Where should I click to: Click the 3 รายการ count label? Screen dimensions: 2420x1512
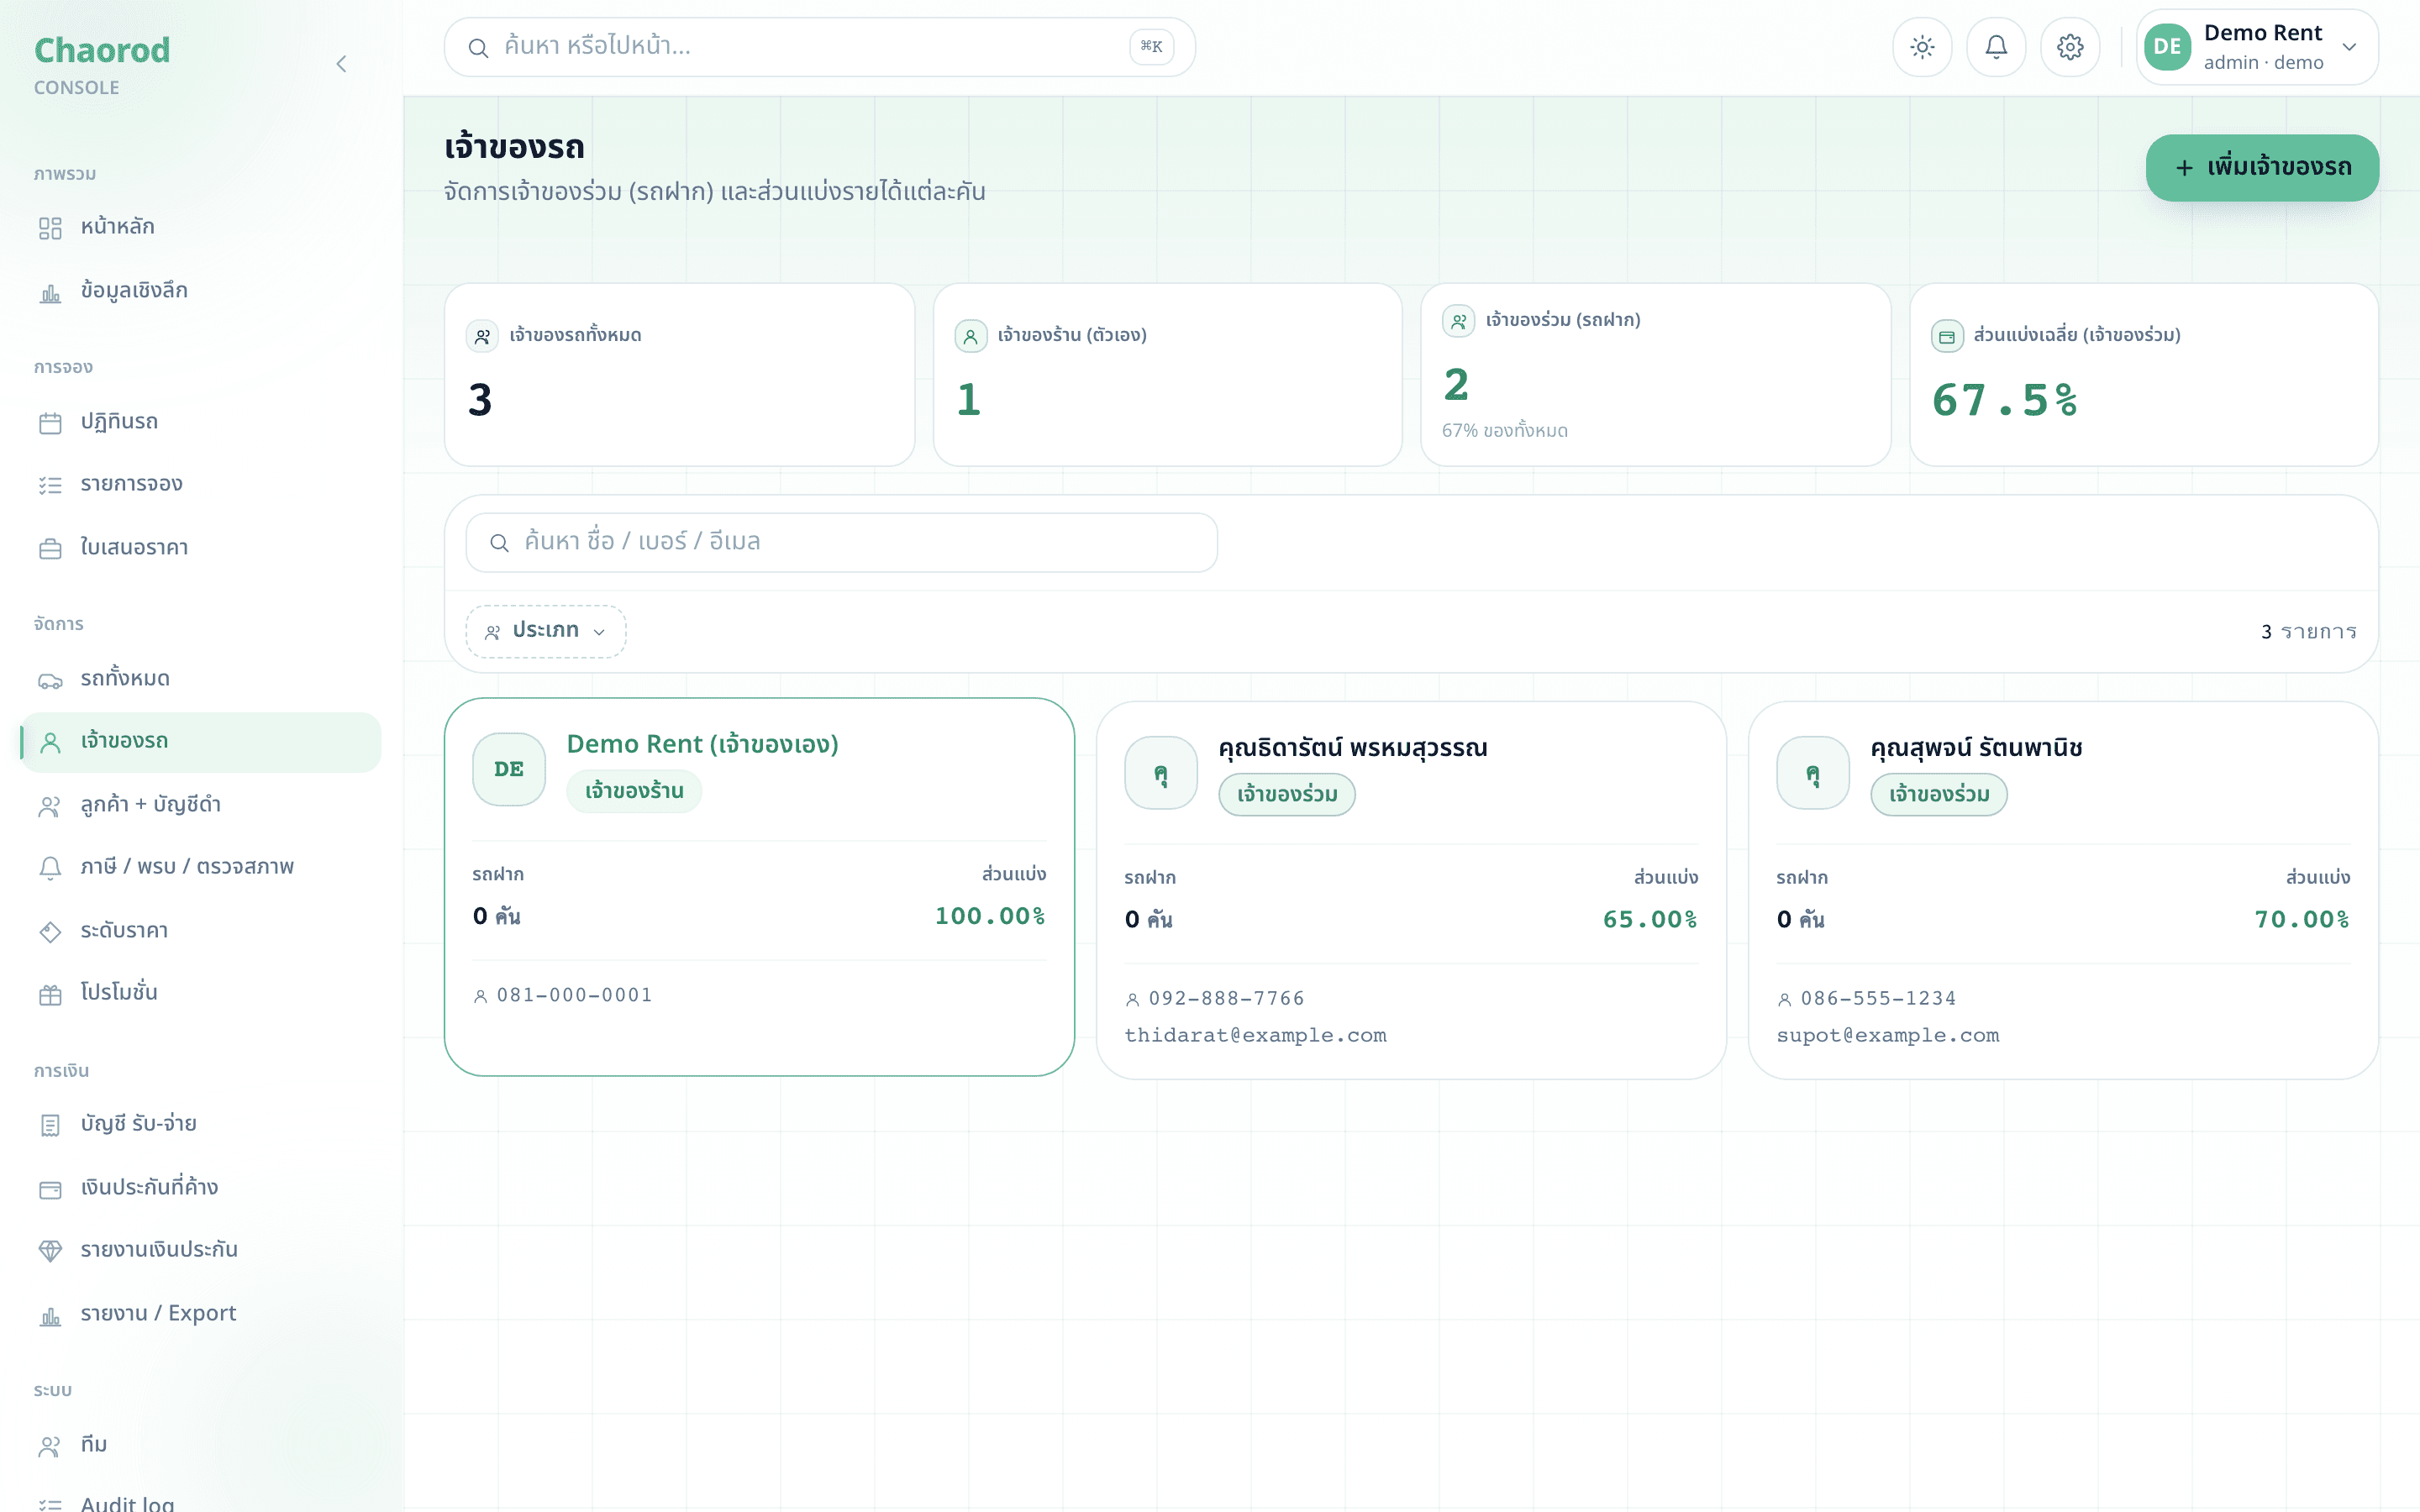point(2309,632)
